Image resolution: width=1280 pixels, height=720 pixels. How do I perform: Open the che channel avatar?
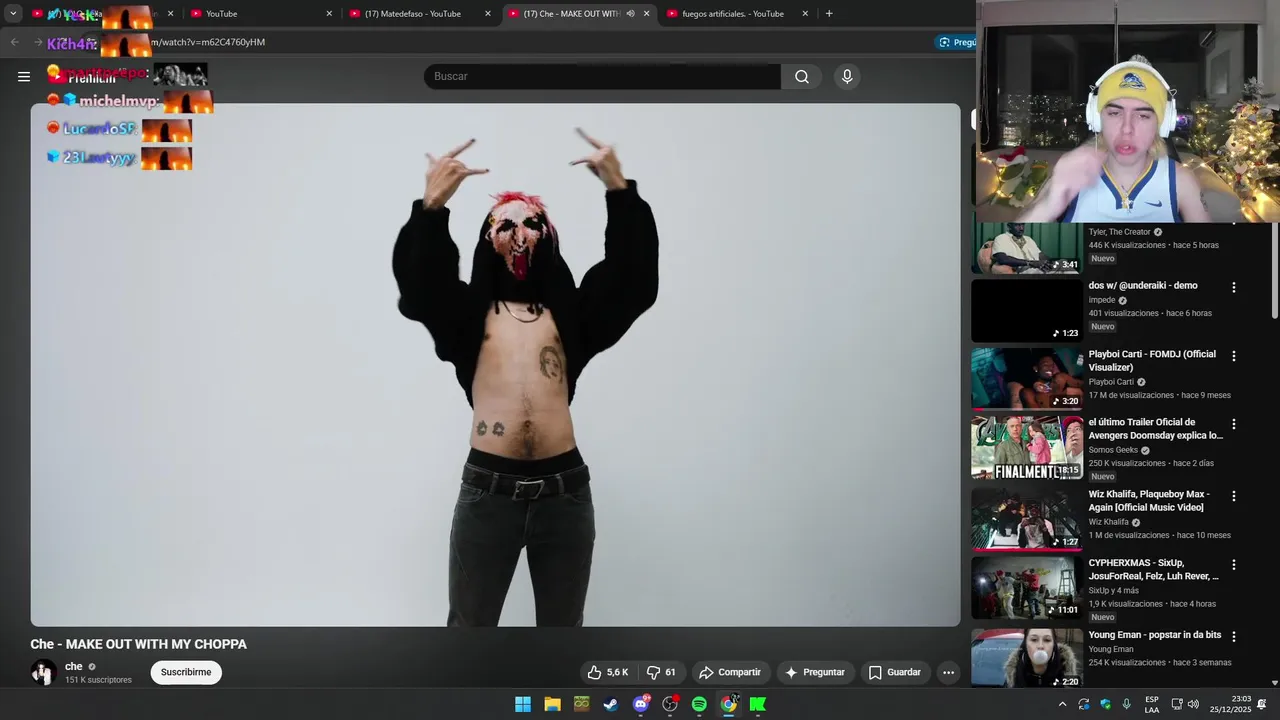(x=43, y=673)
